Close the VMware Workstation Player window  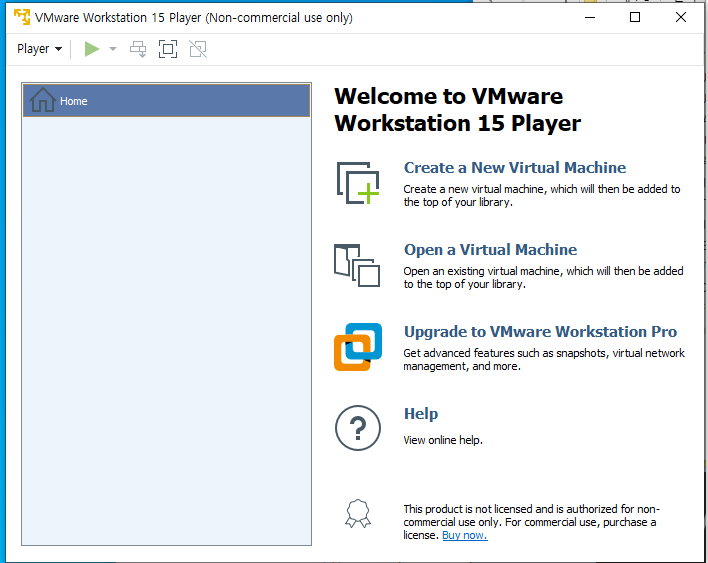pyautogui.click(x=680, y=18)
